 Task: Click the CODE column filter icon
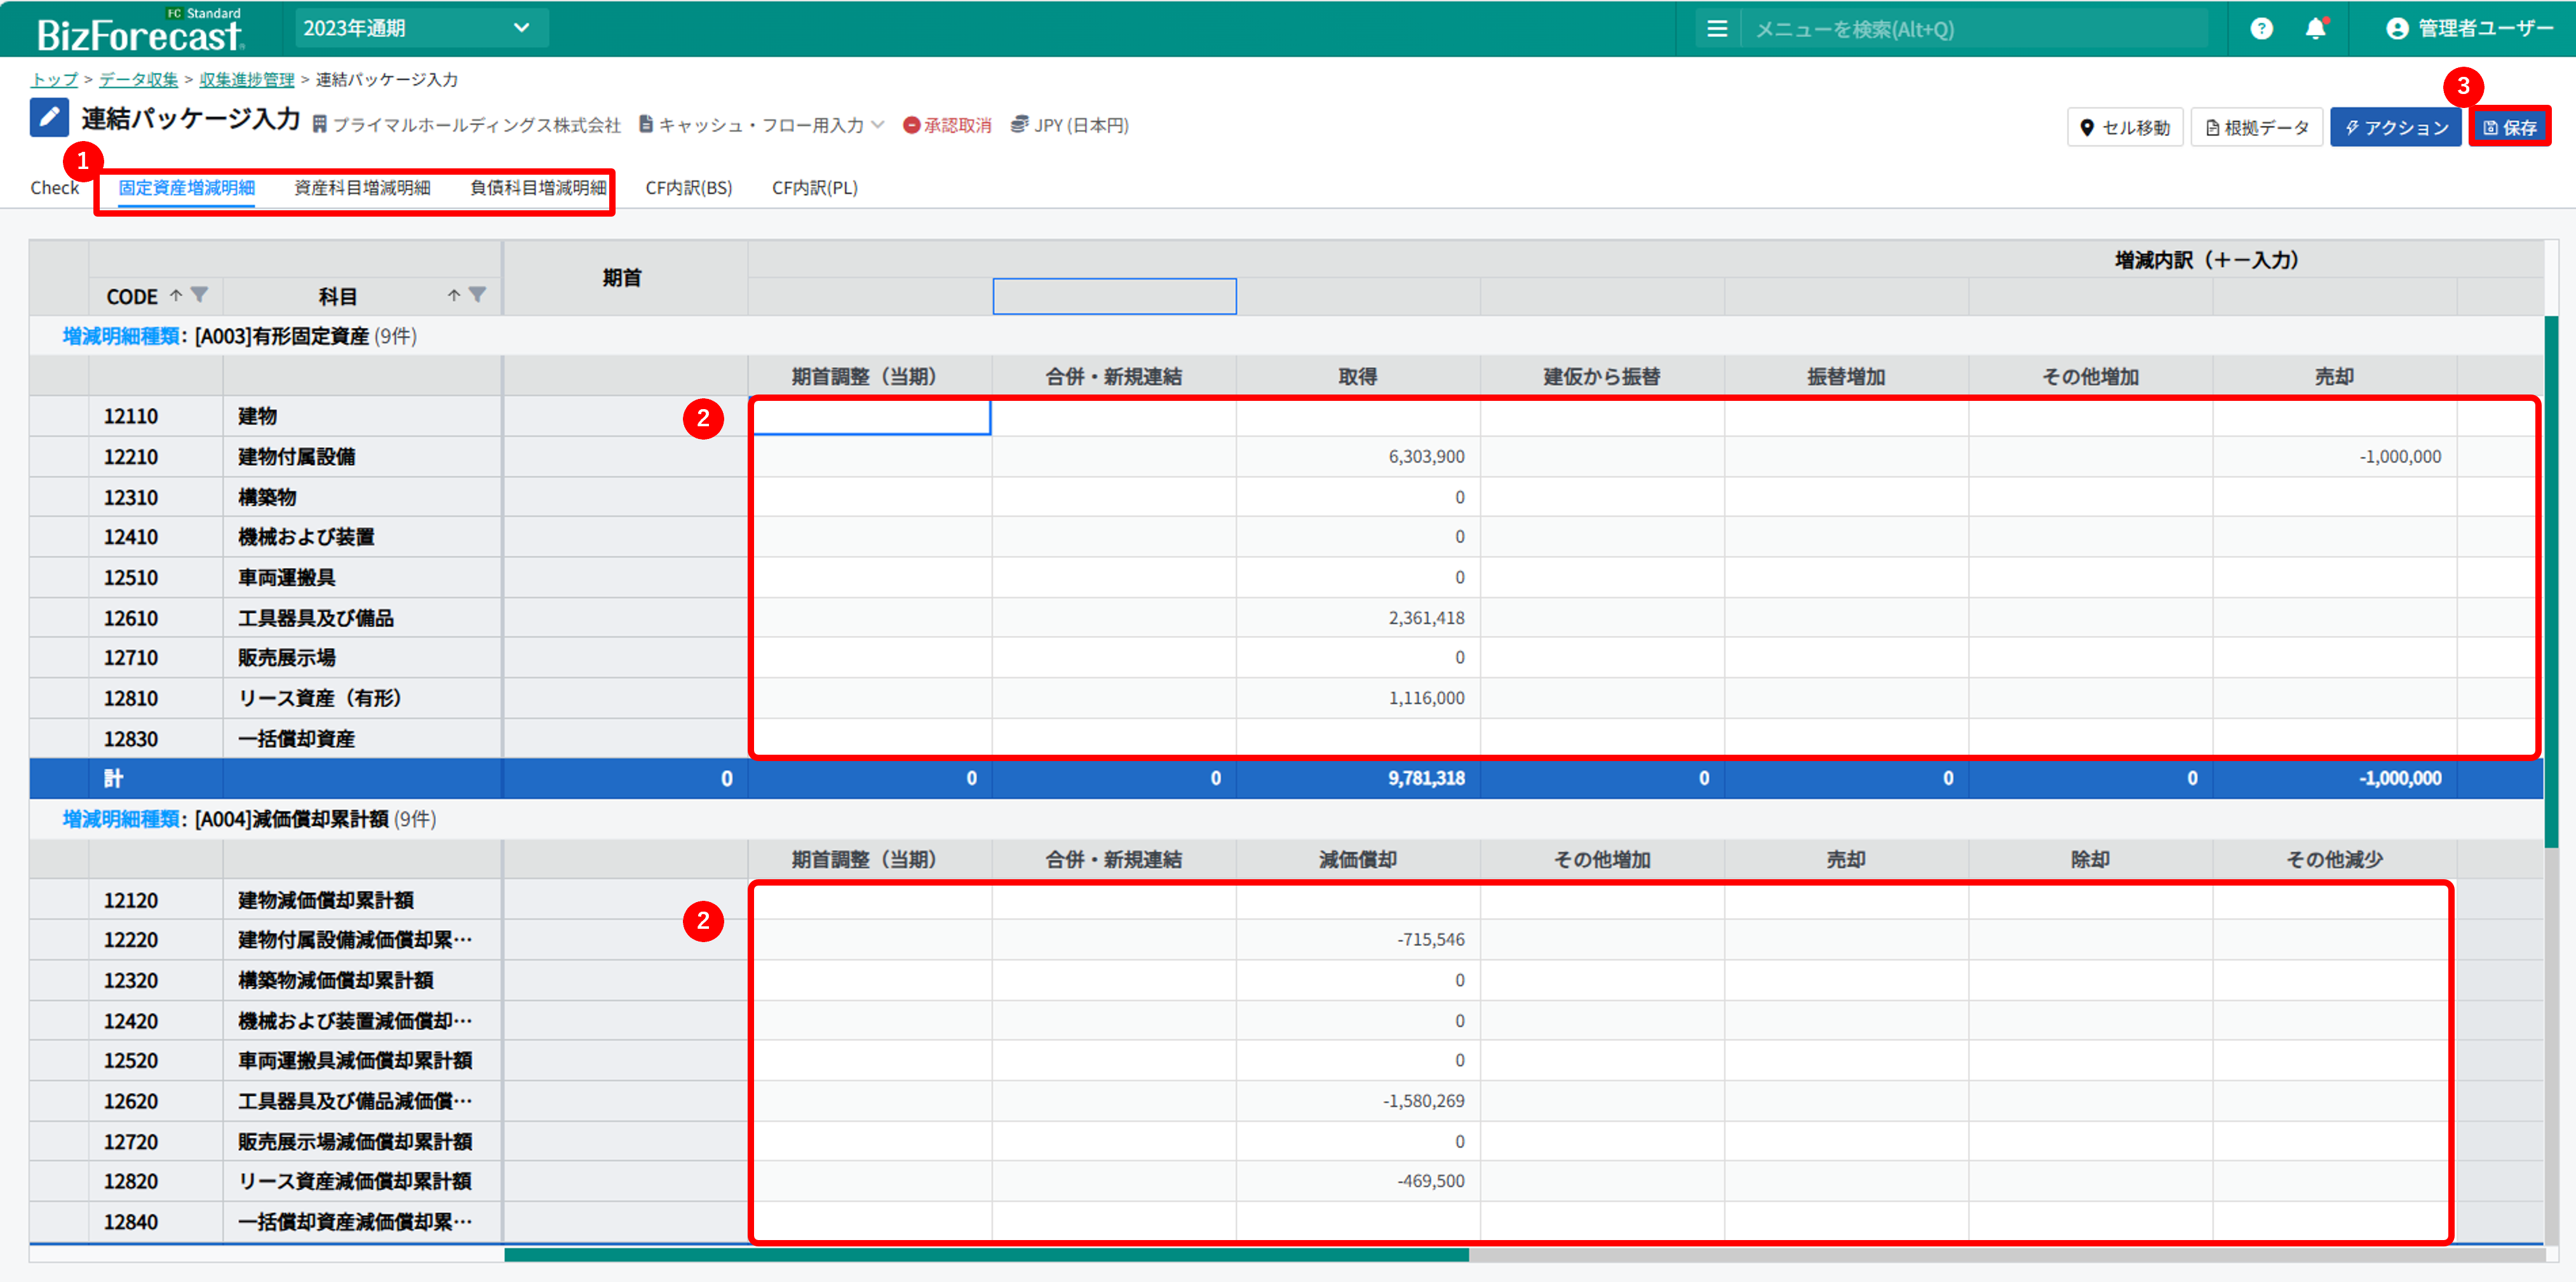click(200, 295)
